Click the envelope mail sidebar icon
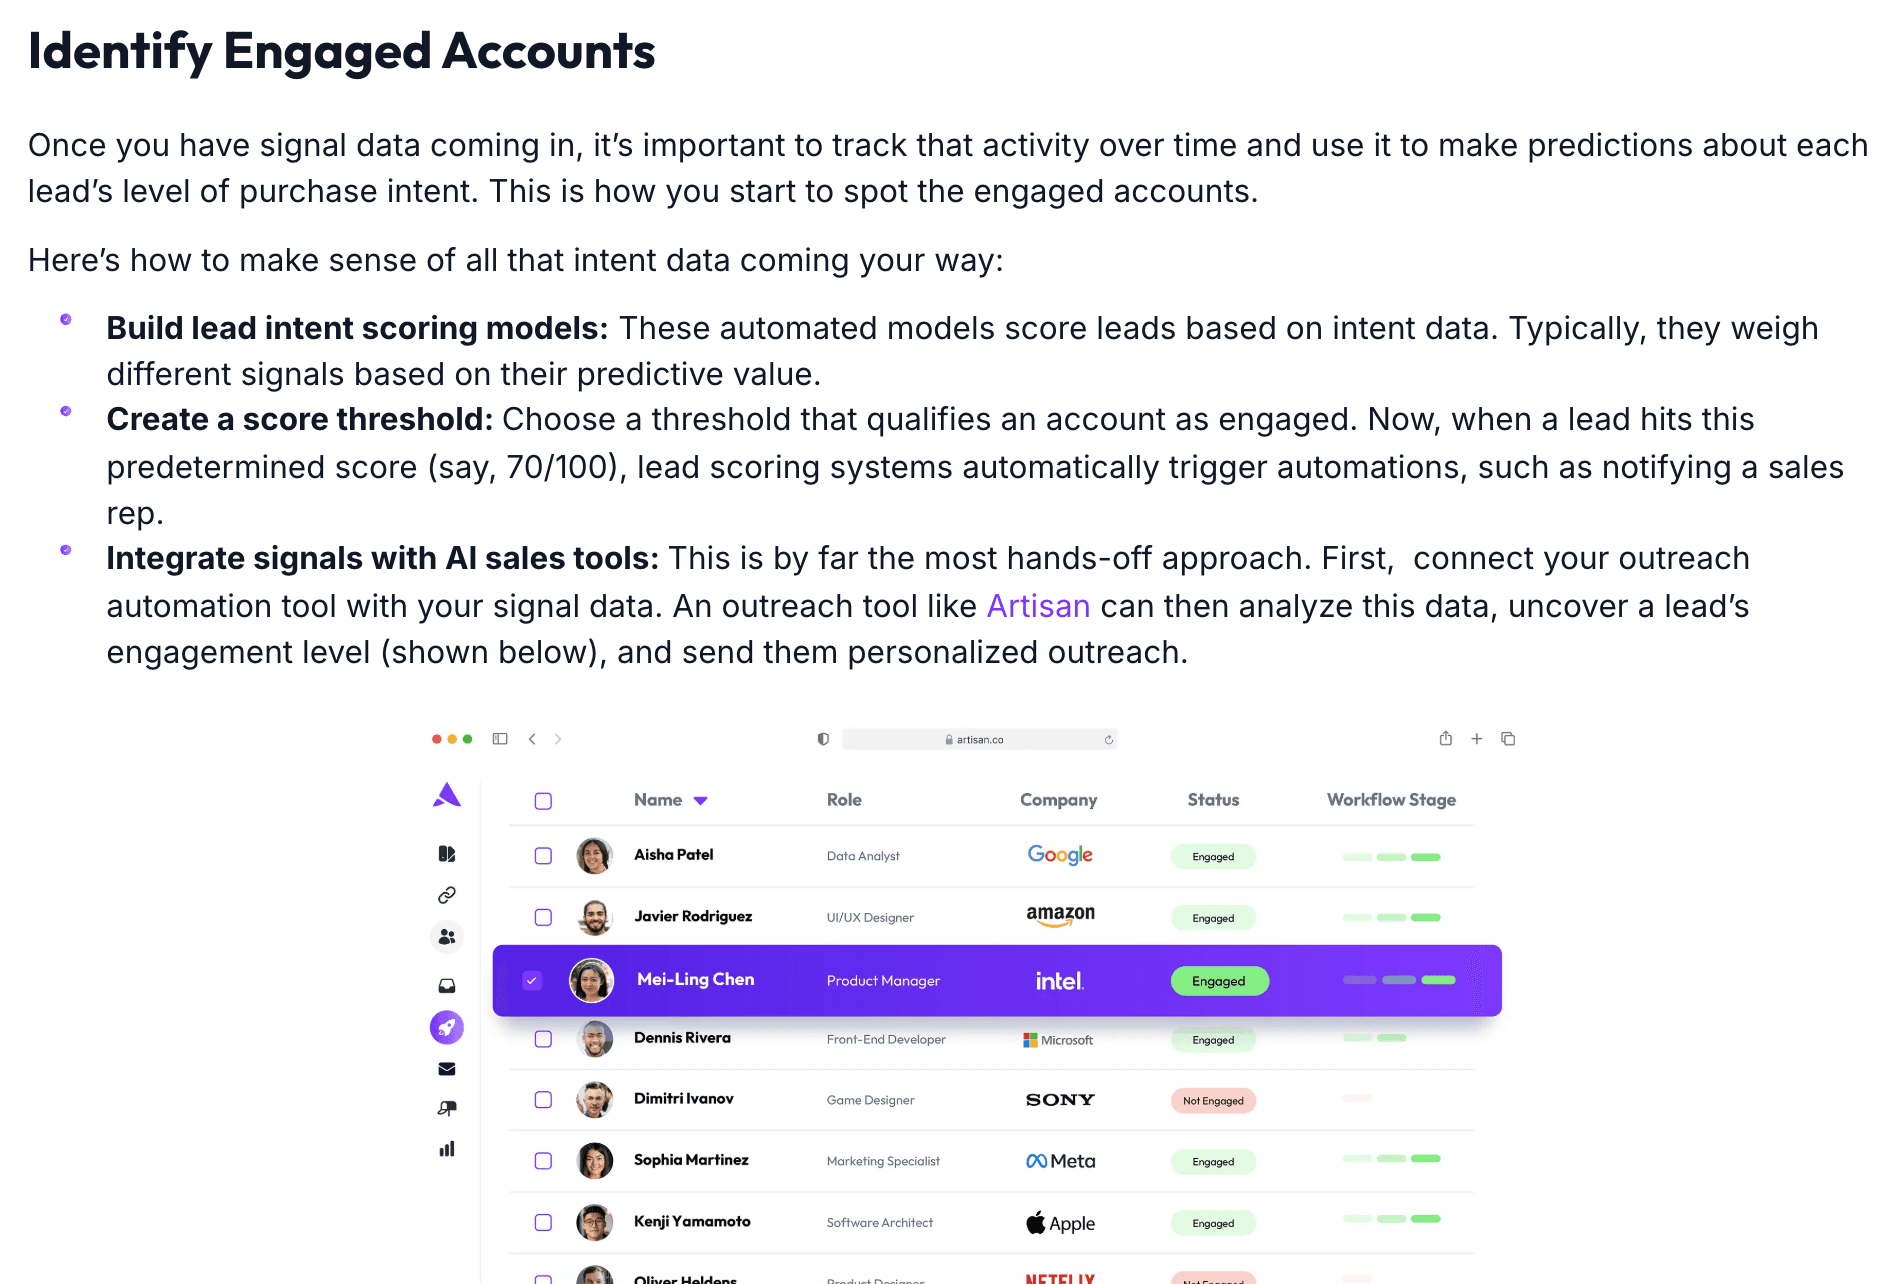The width and height of the screenshot is (1880, 1284). [x=447, y=1069]
